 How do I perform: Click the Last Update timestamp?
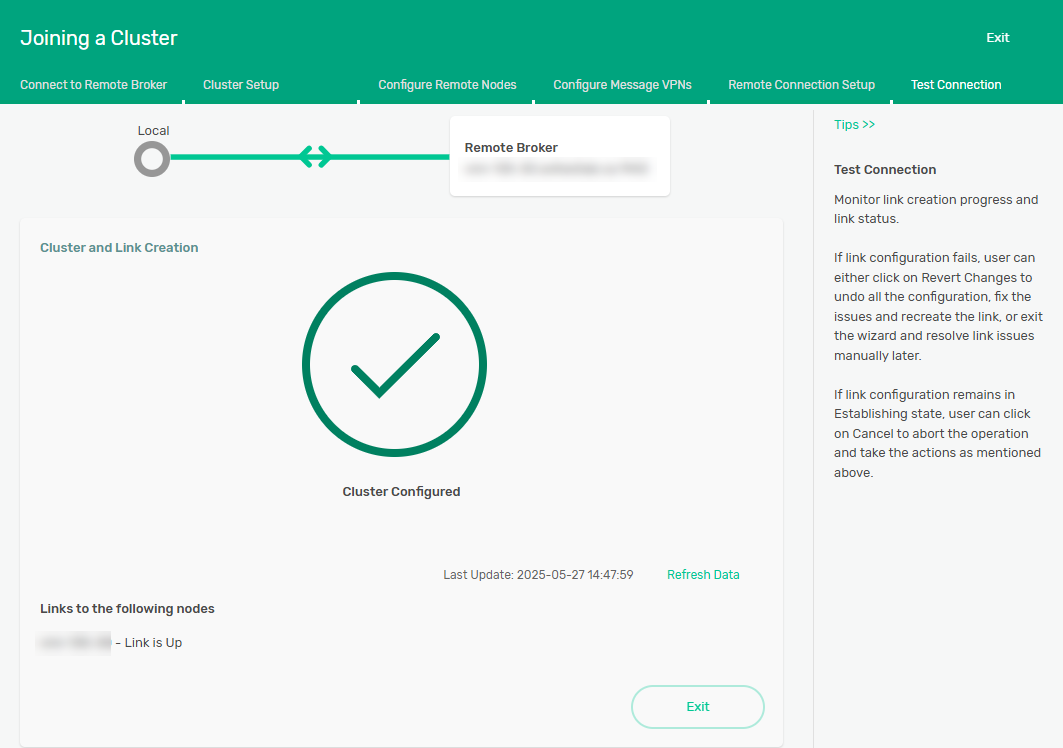pyautogui.click(x=538, y=575)
